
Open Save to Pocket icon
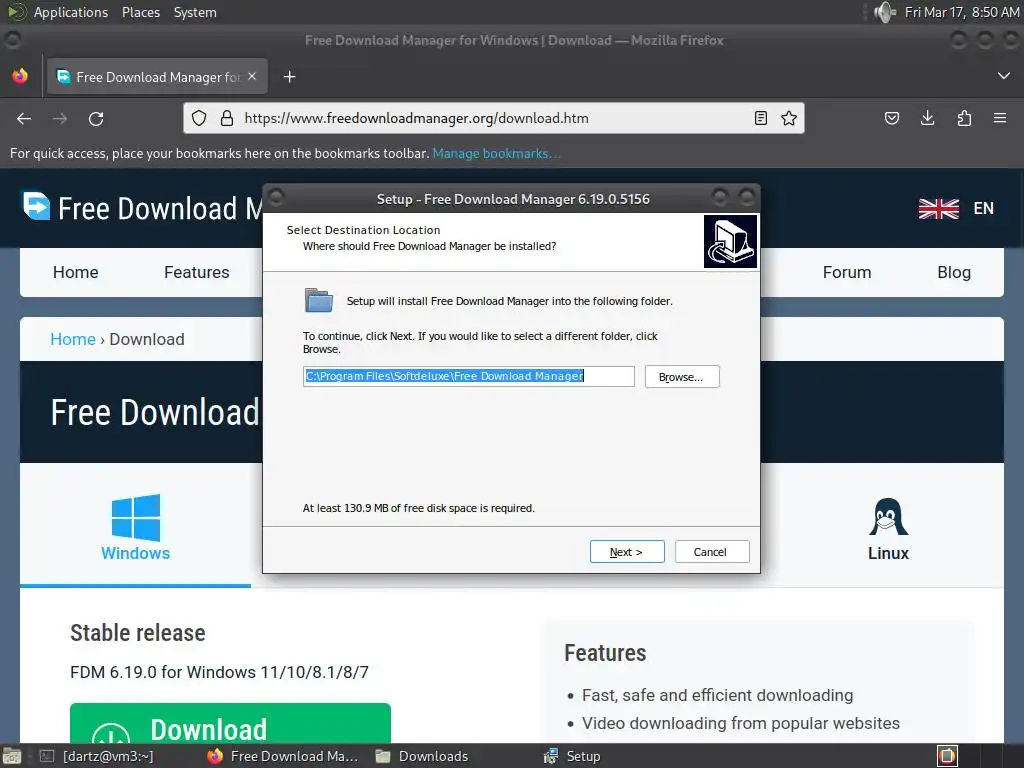click(891, 118)
